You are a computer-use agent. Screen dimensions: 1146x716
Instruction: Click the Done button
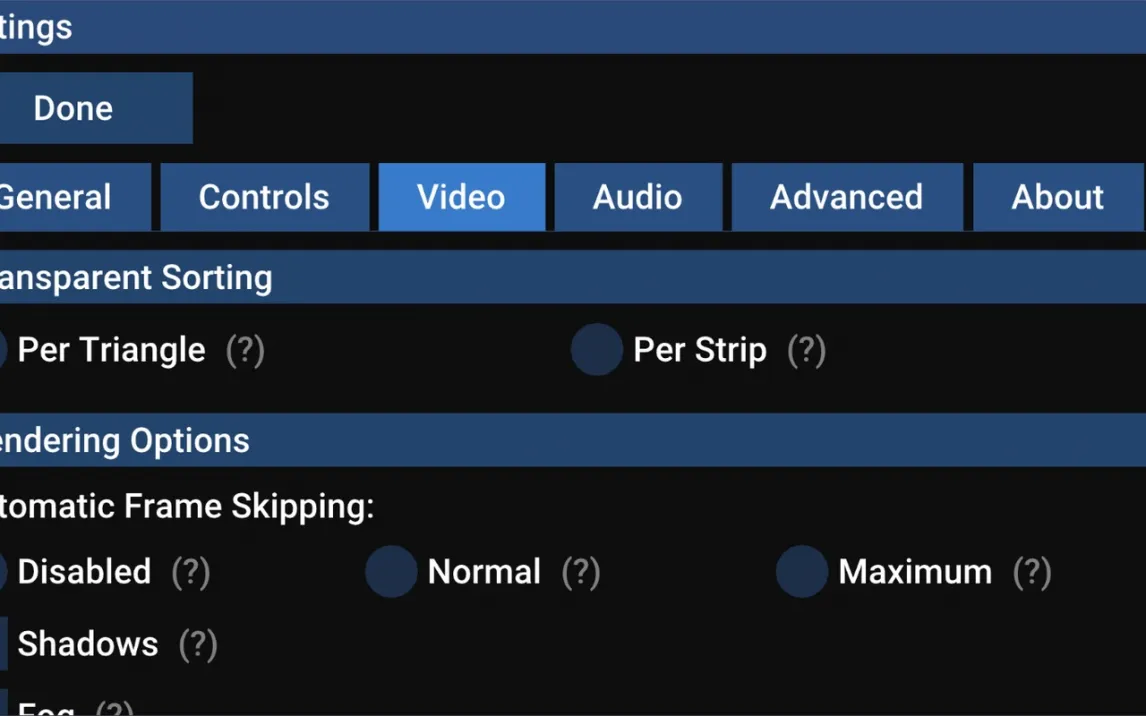point(96,108)
